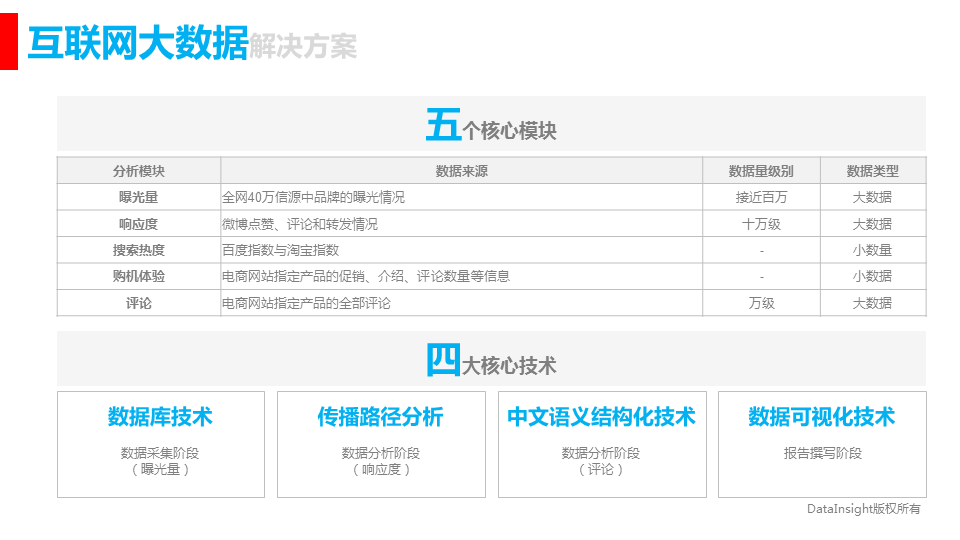This screenshot has width=960, height=540.
Task: Click the cell 小数据
Action: click(x=872, y=276)
